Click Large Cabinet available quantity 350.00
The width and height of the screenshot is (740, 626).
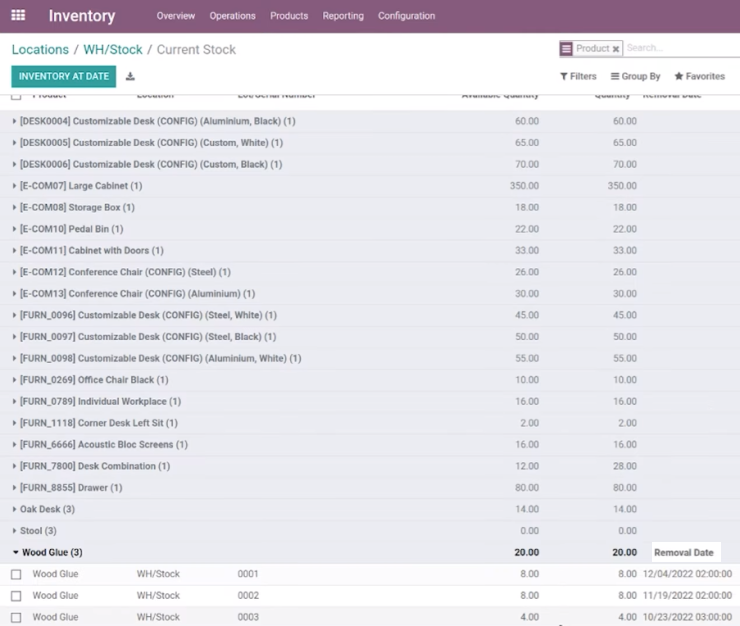click(x=524, y=186)
